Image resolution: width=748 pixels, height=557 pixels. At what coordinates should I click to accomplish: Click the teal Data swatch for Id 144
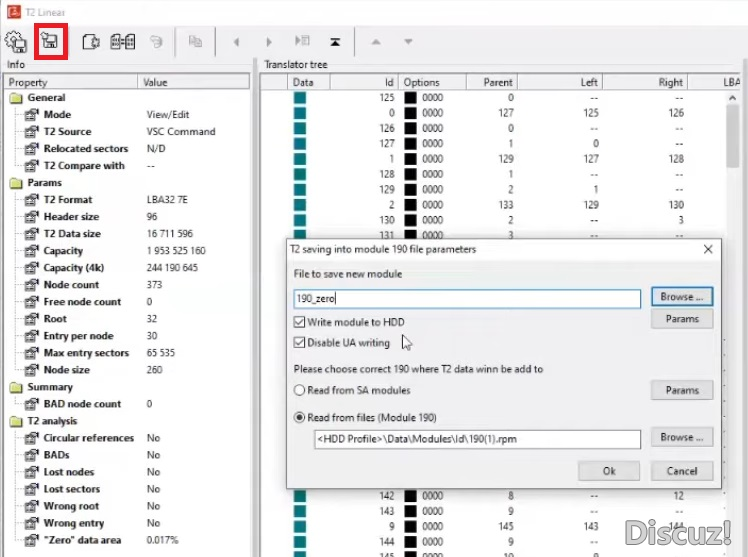(x=300, y=542)
